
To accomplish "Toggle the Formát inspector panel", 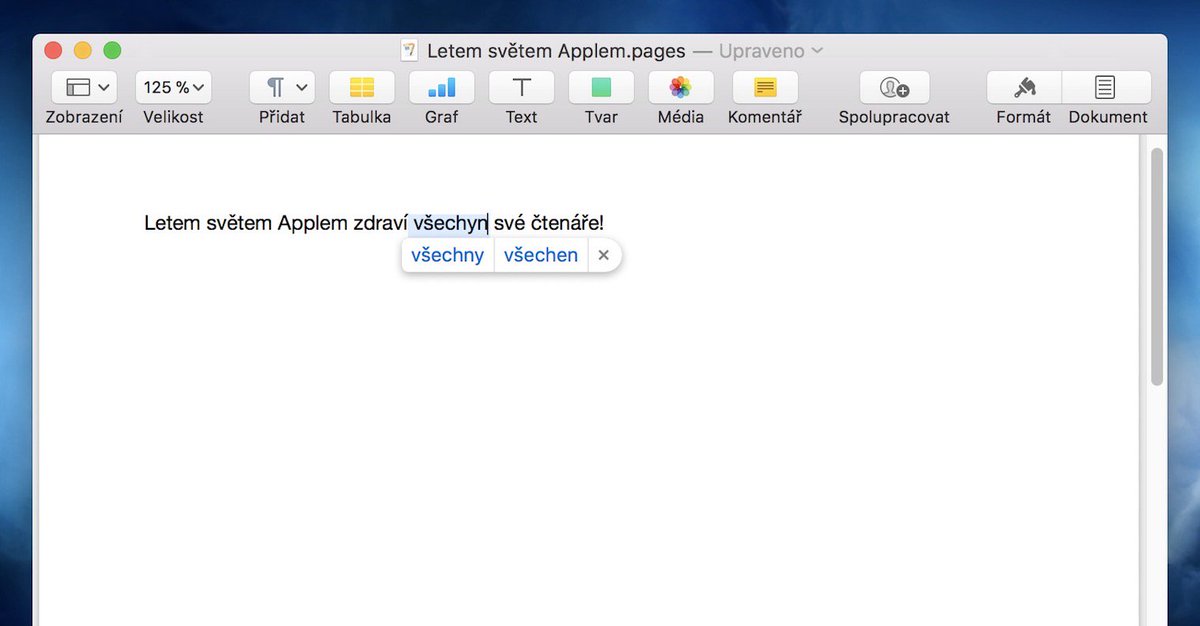I will (1024, 88).
